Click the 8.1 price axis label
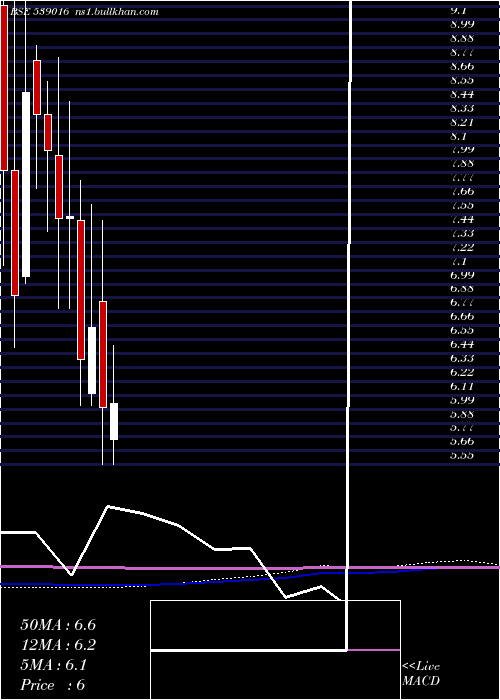Viewport: 500px width, 700px height. click(x=459, y=136)
